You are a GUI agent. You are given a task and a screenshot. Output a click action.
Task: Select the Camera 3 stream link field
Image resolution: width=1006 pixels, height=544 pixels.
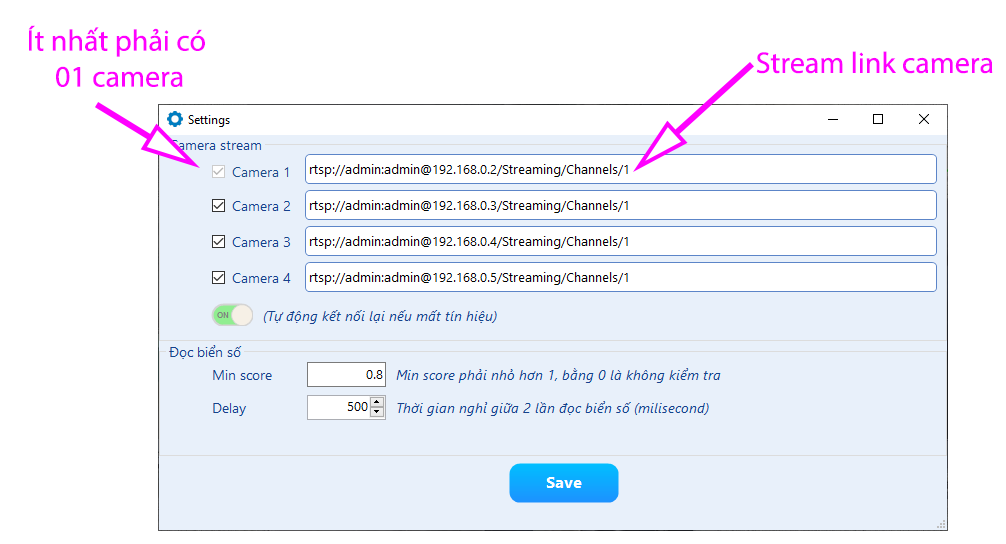tap(620, 241)
